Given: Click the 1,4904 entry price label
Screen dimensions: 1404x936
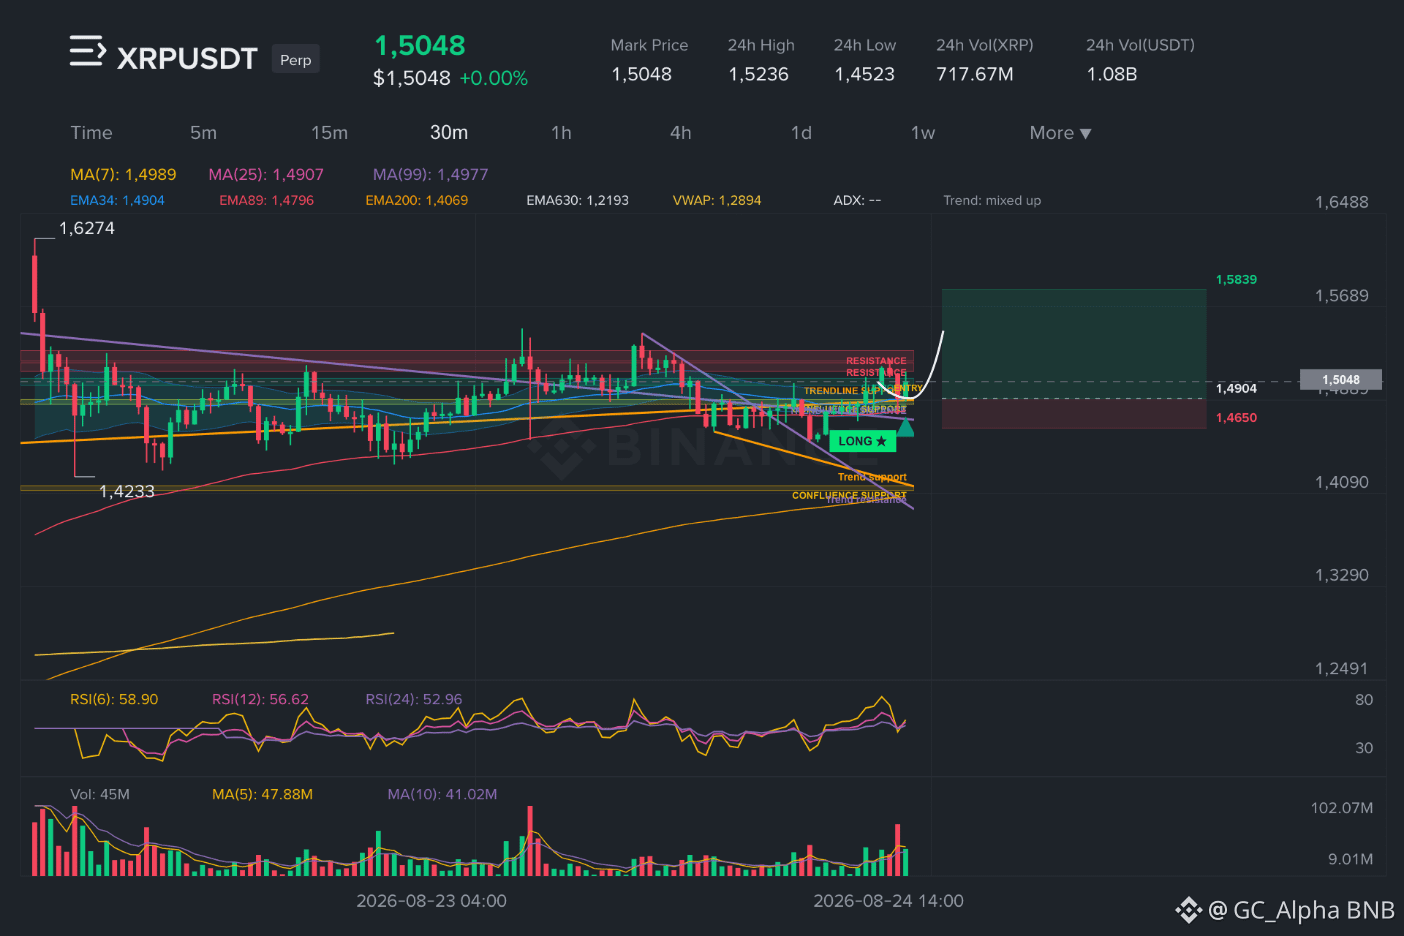Looking at the screenshot, I should tap(1236, 388).
